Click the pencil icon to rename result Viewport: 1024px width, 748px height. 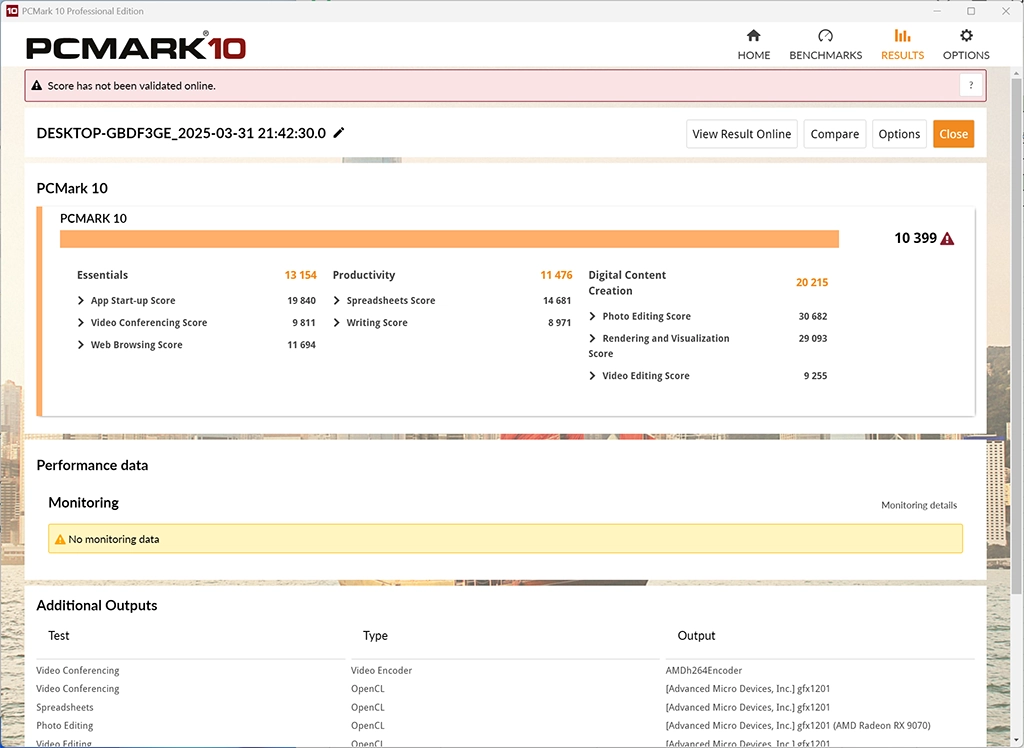339,133
